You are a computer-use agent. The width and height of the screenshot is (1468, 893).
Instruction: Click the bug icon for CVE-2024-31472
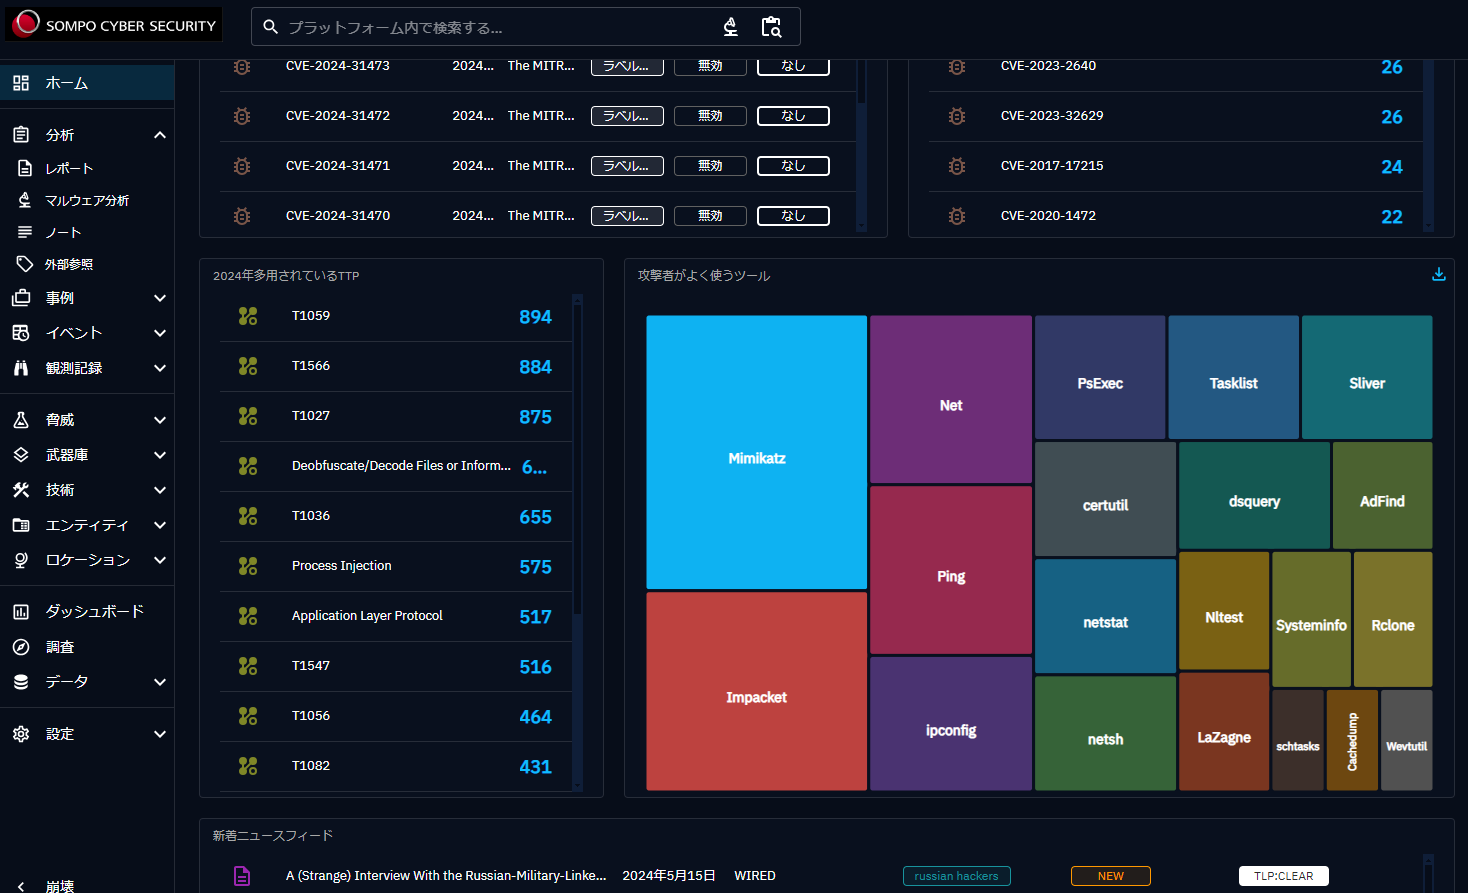tap(242, 116)
